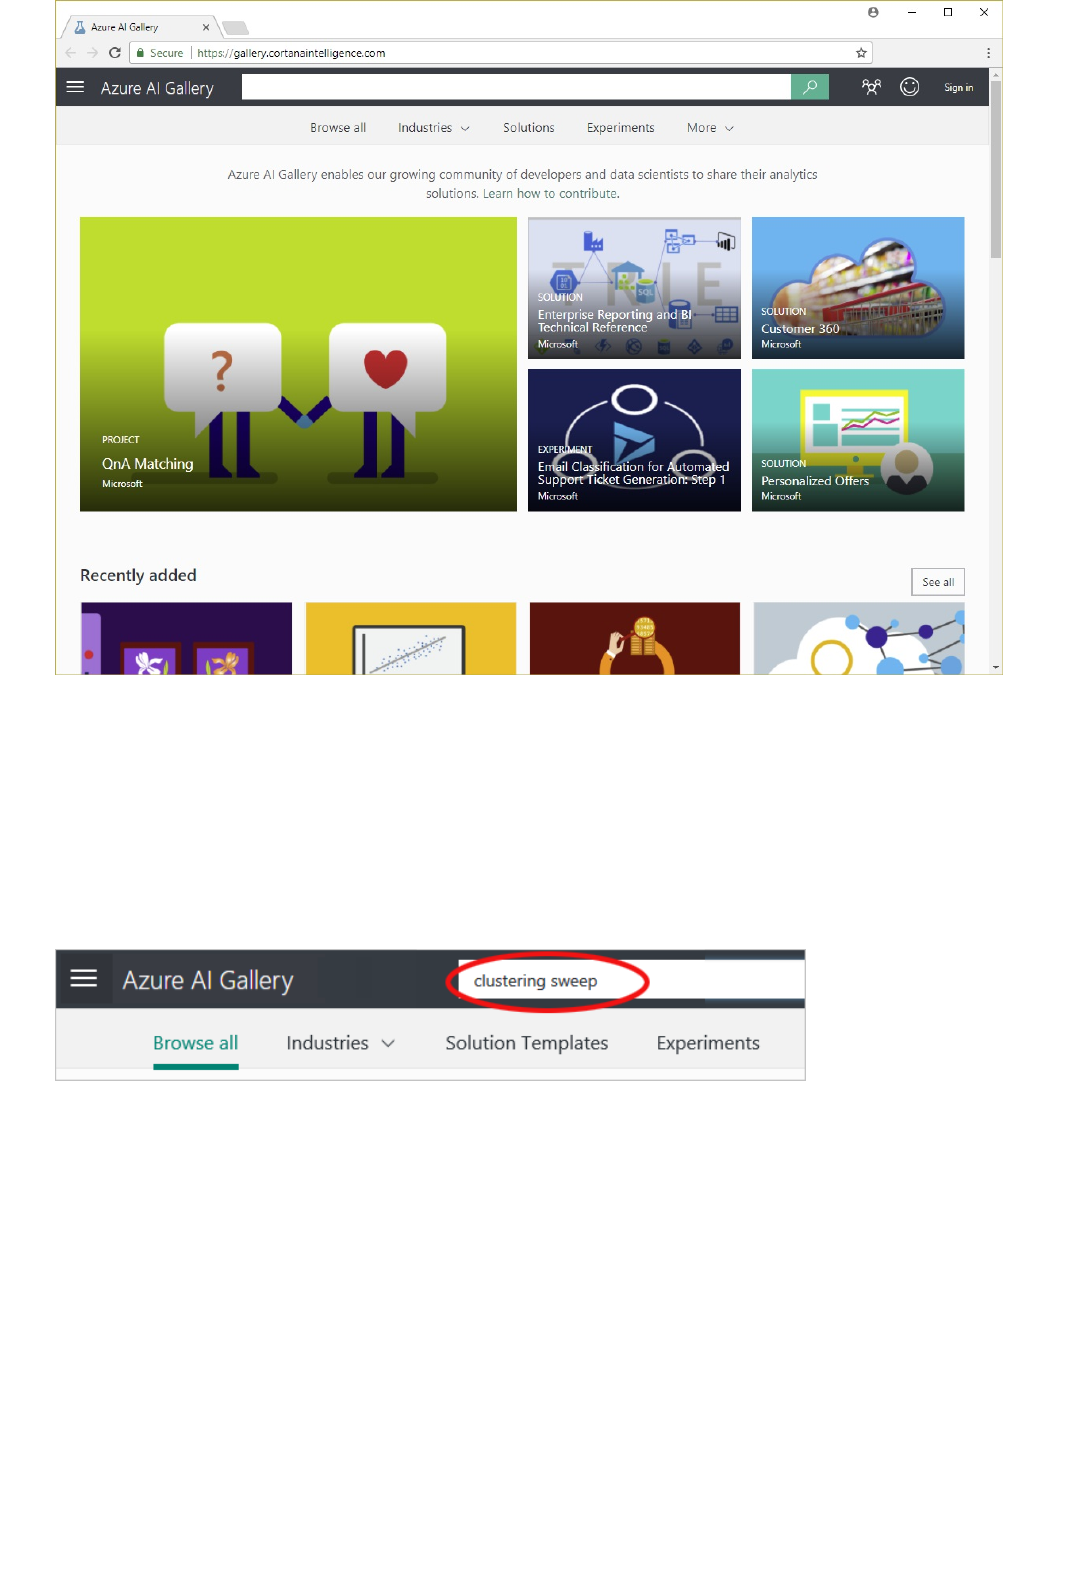
Task: Click scrollbar down arrow in browser
Action: point(996,667)
